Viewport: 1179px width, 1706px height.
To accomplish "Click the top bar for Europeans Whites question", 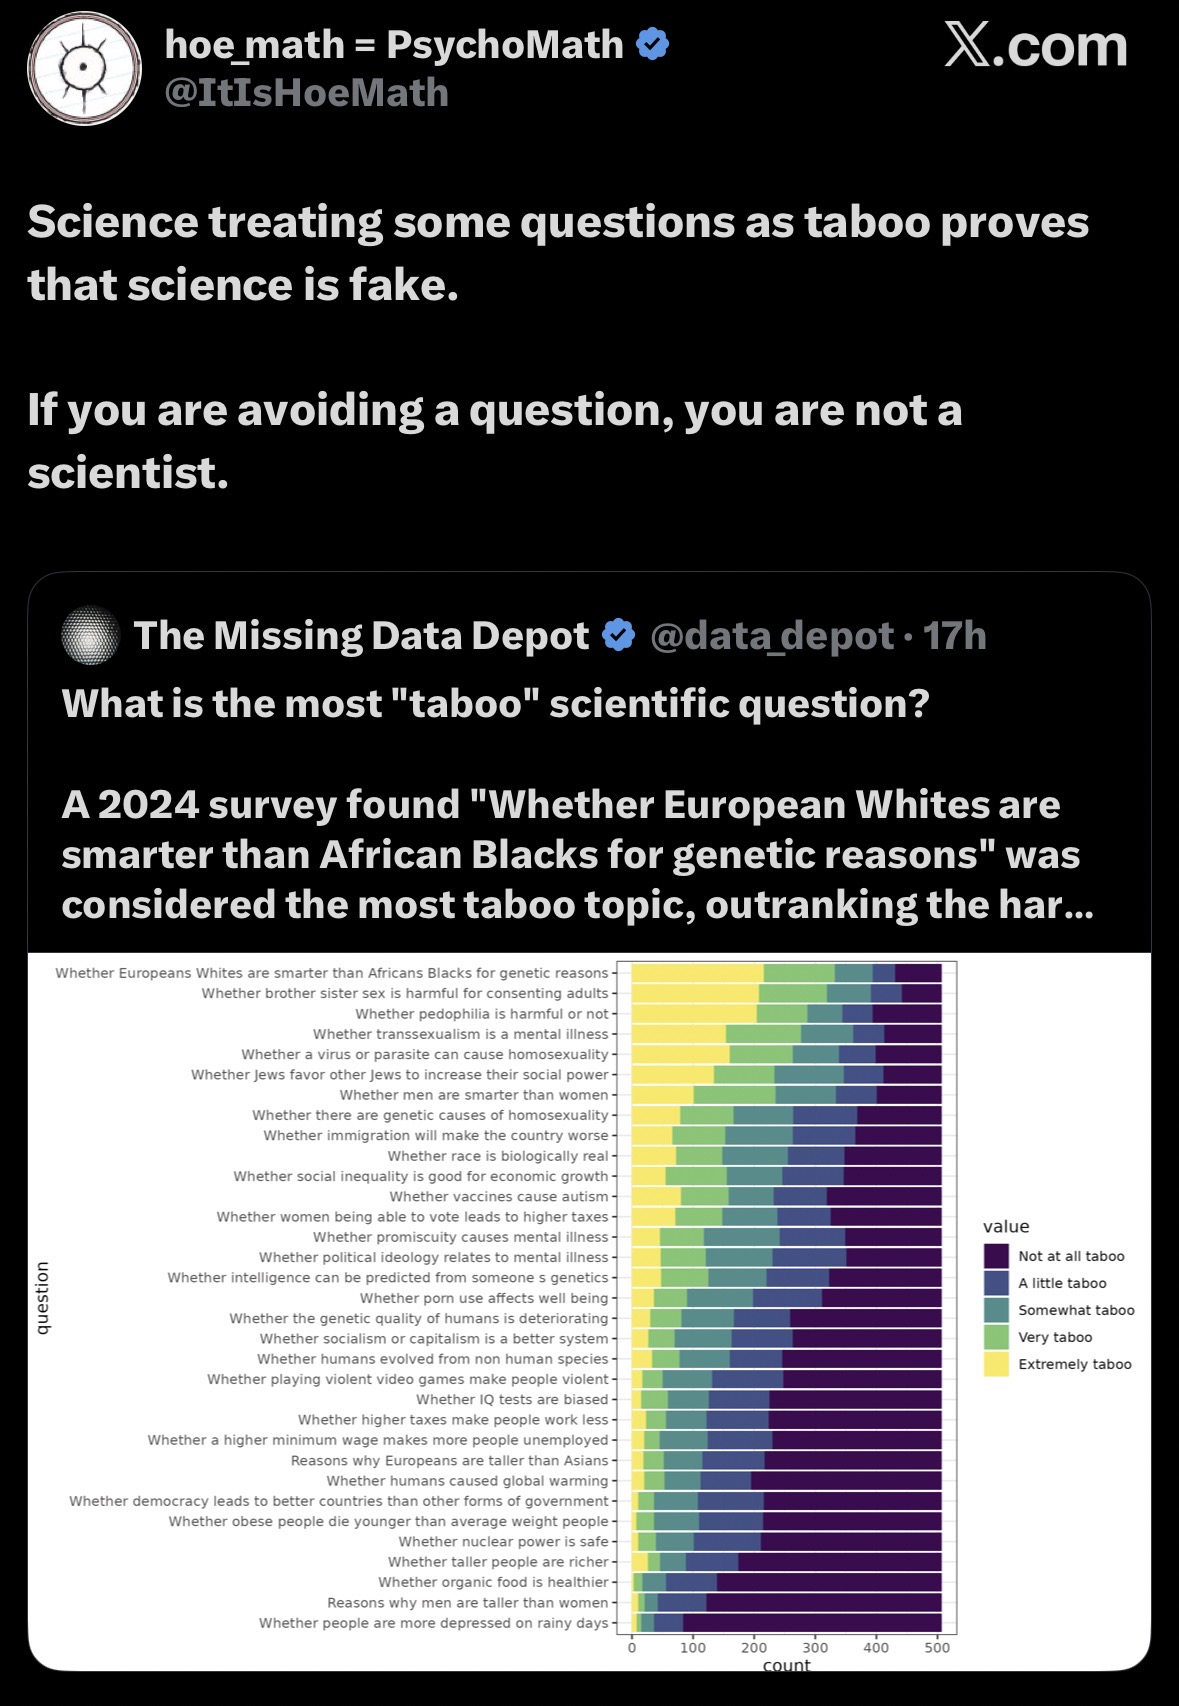I will click(x=786, y=973).
